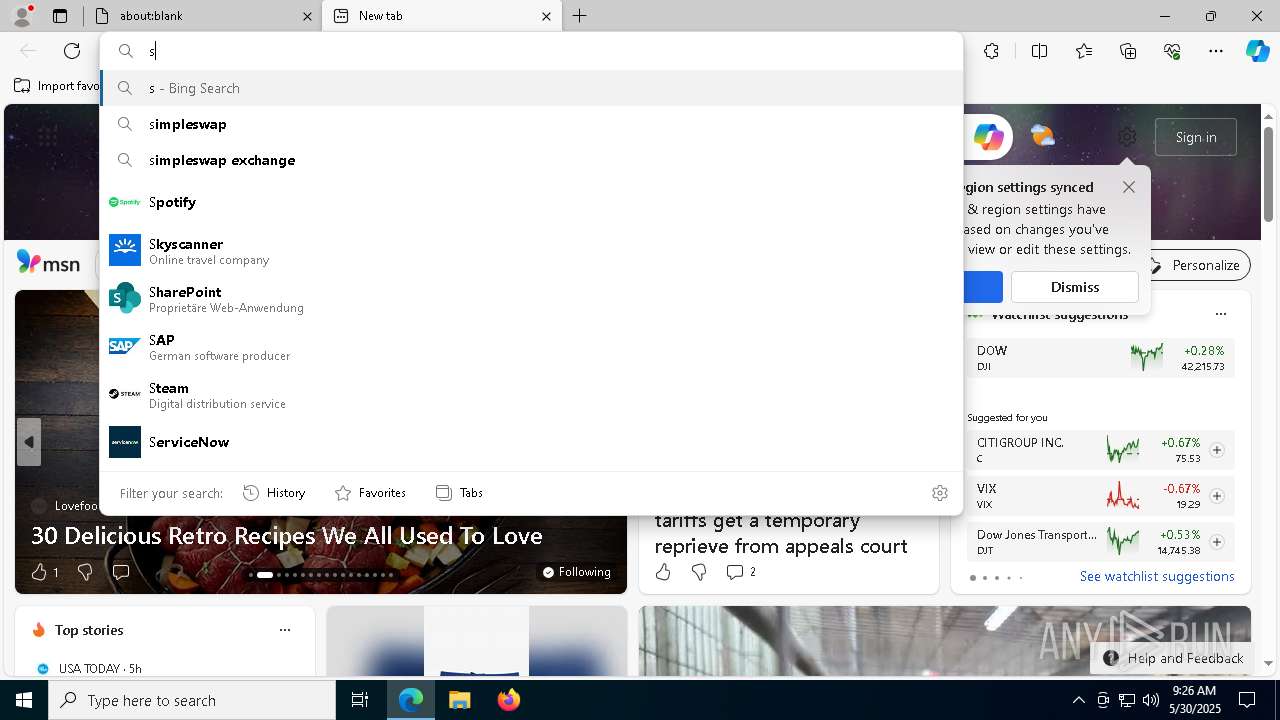The image size is (1280, 720).
Task: Dislike the Retro Recipes article
Action: click(85, 572)
